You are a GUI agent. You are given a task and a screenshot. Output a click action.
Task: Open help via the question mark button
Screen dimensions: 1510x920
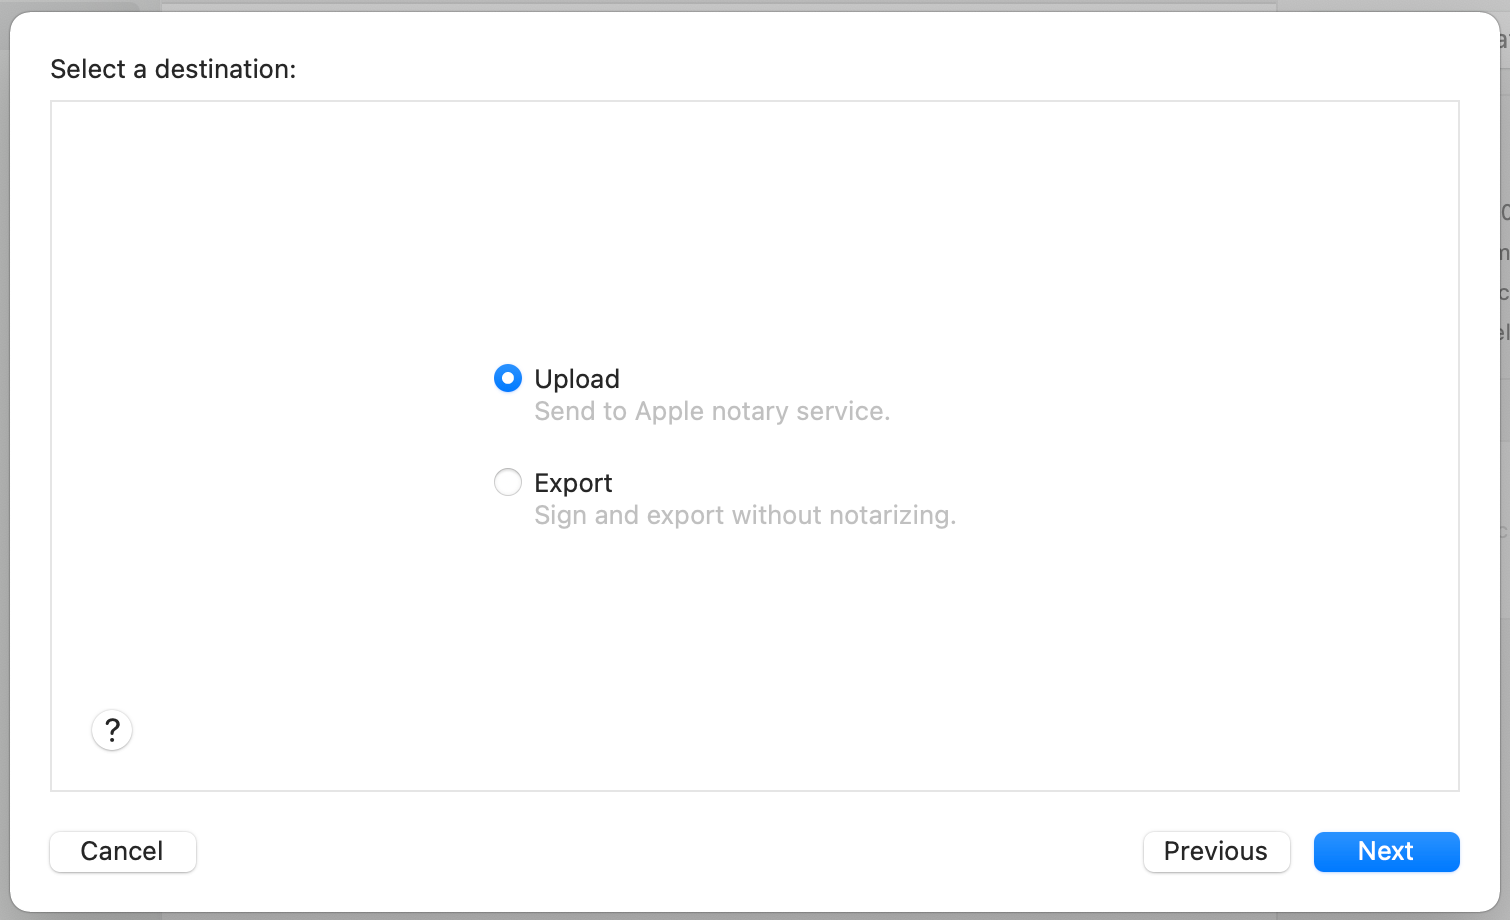pos(112,730)
